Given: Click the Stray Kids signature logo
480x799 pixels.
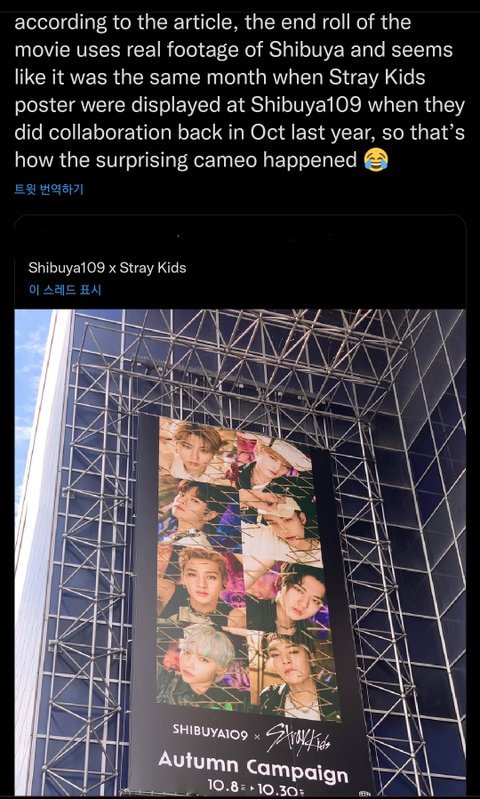Looking at the screenshot, I should (299, 738).
